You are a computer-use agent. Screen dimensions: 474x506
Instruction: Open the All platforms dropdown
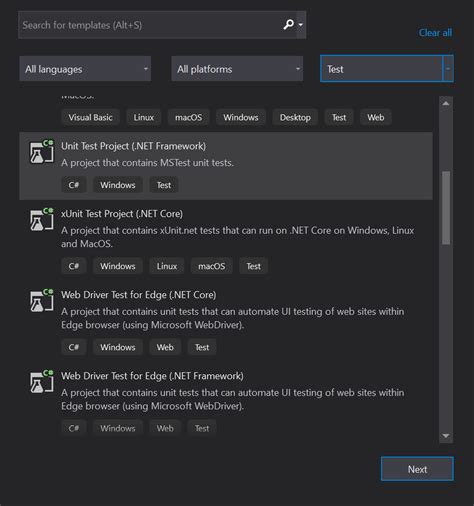point(237,69)
